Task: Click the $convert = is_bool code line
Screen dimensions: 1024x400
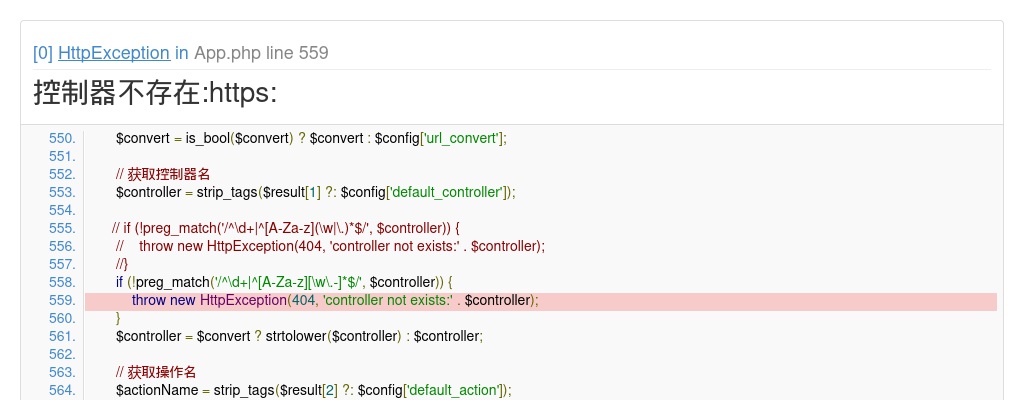Action: tap(311, 138)
